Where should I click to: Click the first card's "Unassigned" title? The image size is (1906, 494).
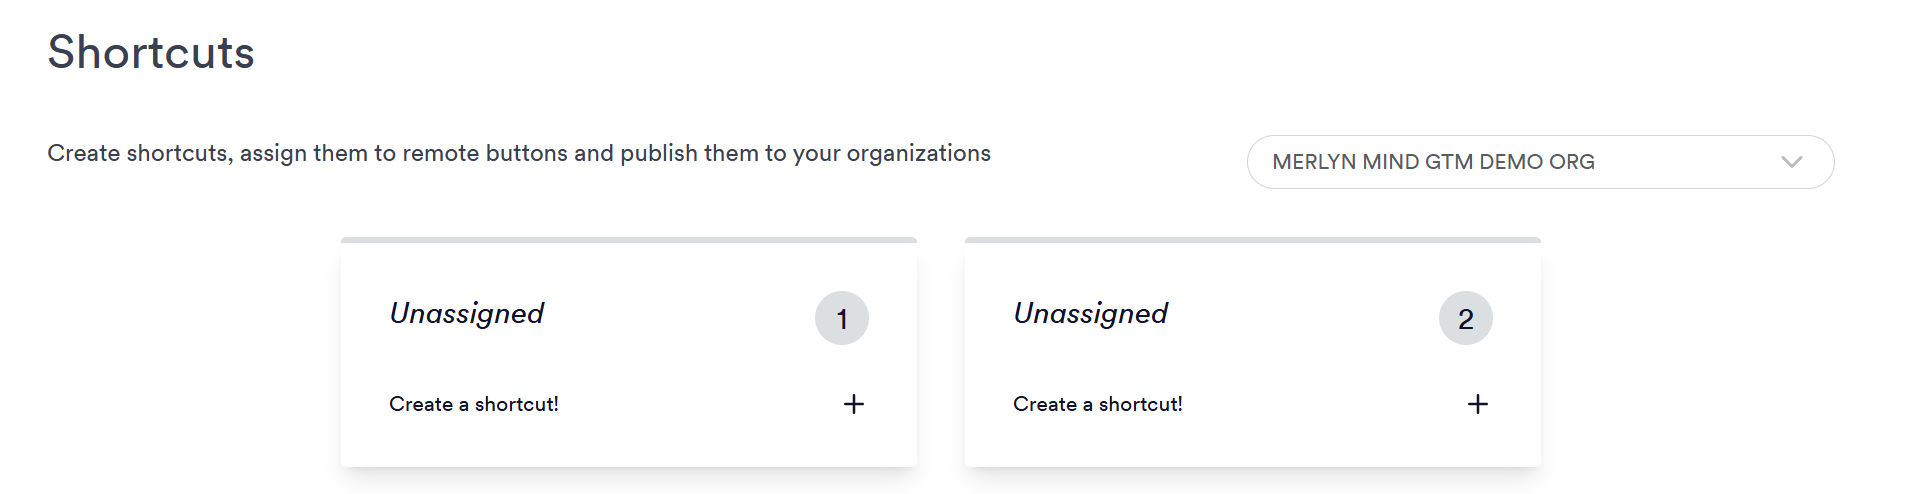pyautogui.click(x=466, y=314)
